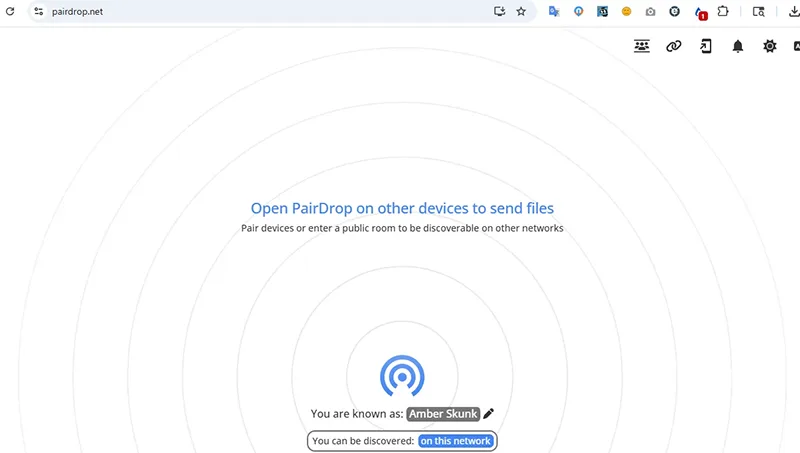Image resolution: width=800 pixels, height=453 pixels.
Task: Open the public room people icon
Action: click(x=641, y=46)
